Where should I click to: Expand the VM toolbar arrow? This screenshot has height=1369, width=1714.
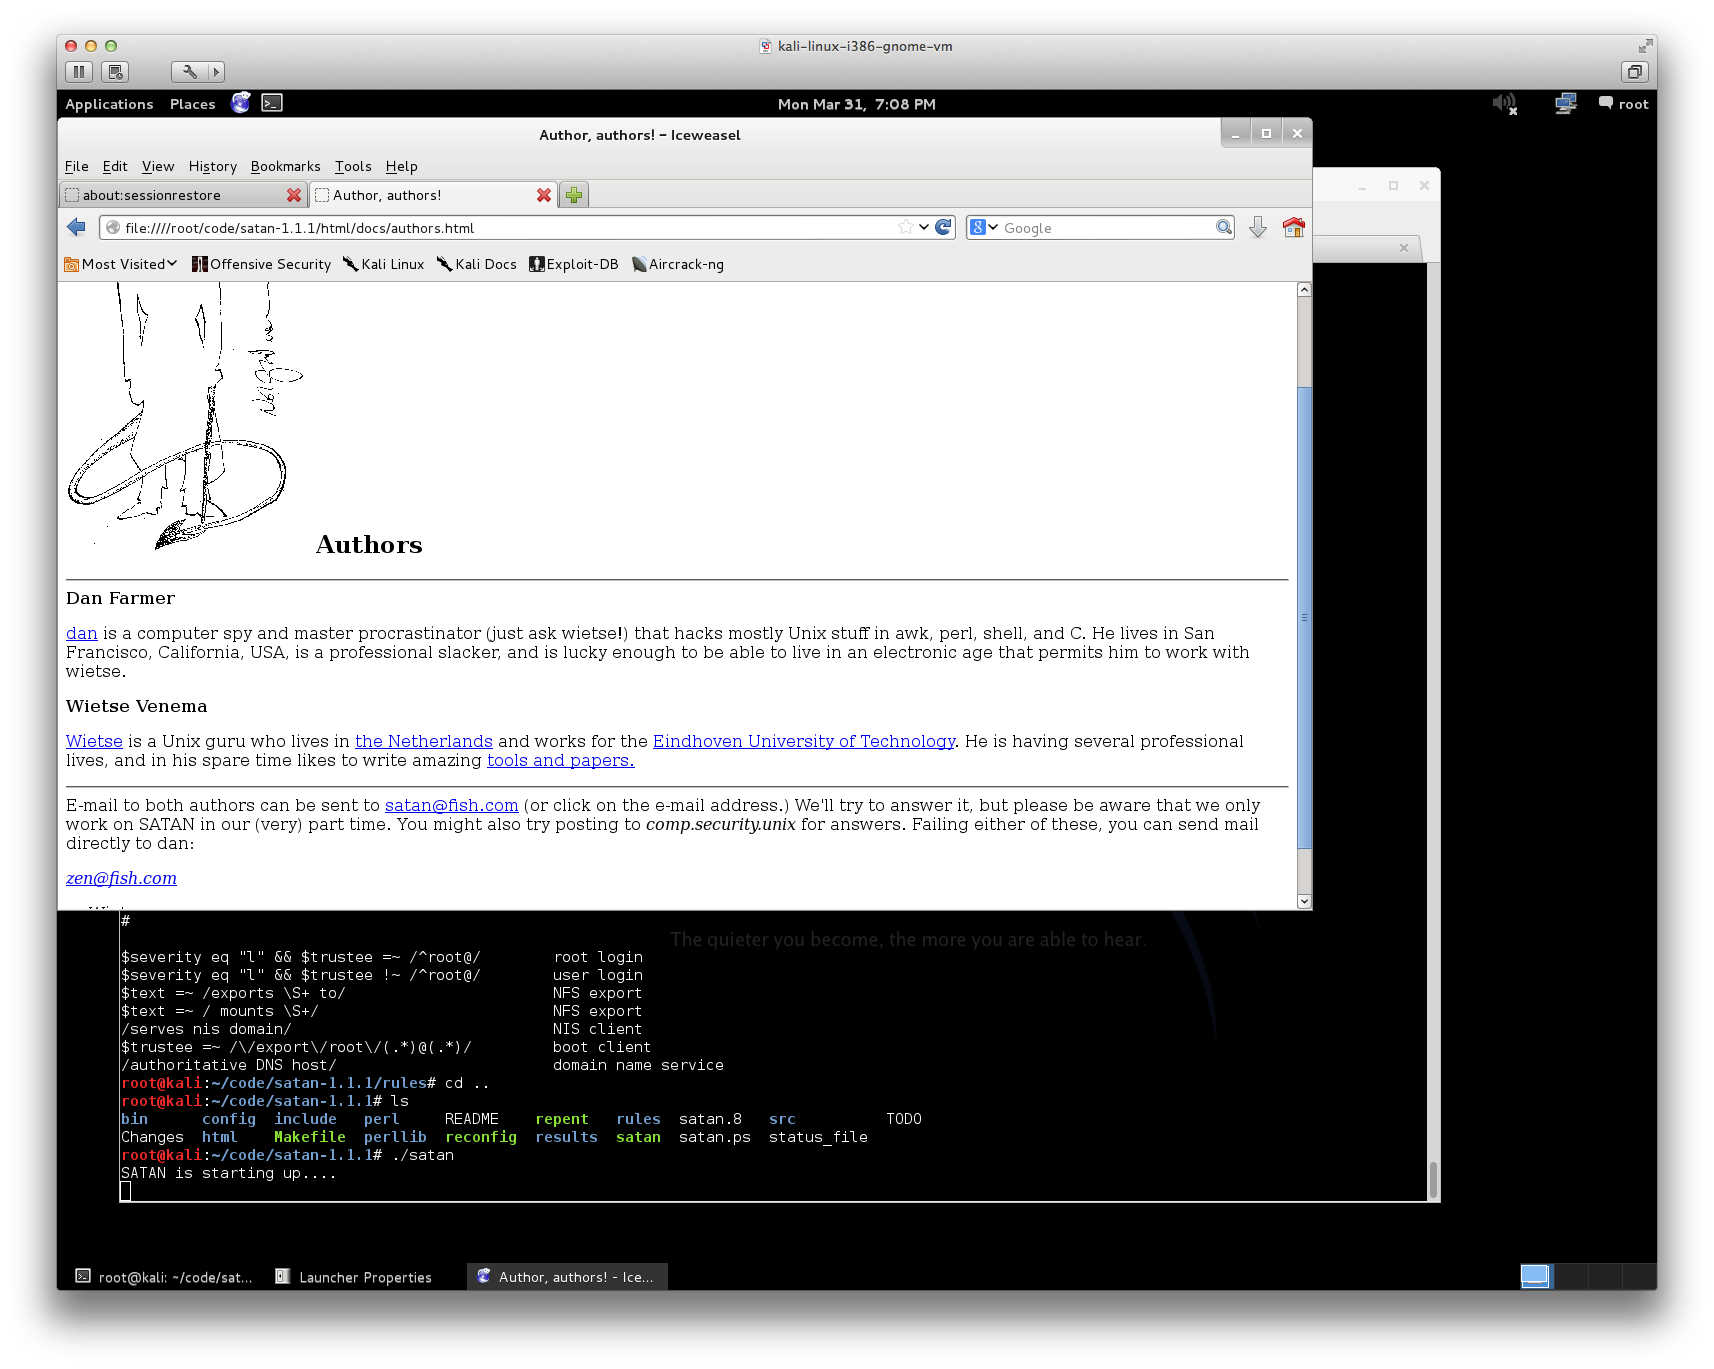[216, 72]
